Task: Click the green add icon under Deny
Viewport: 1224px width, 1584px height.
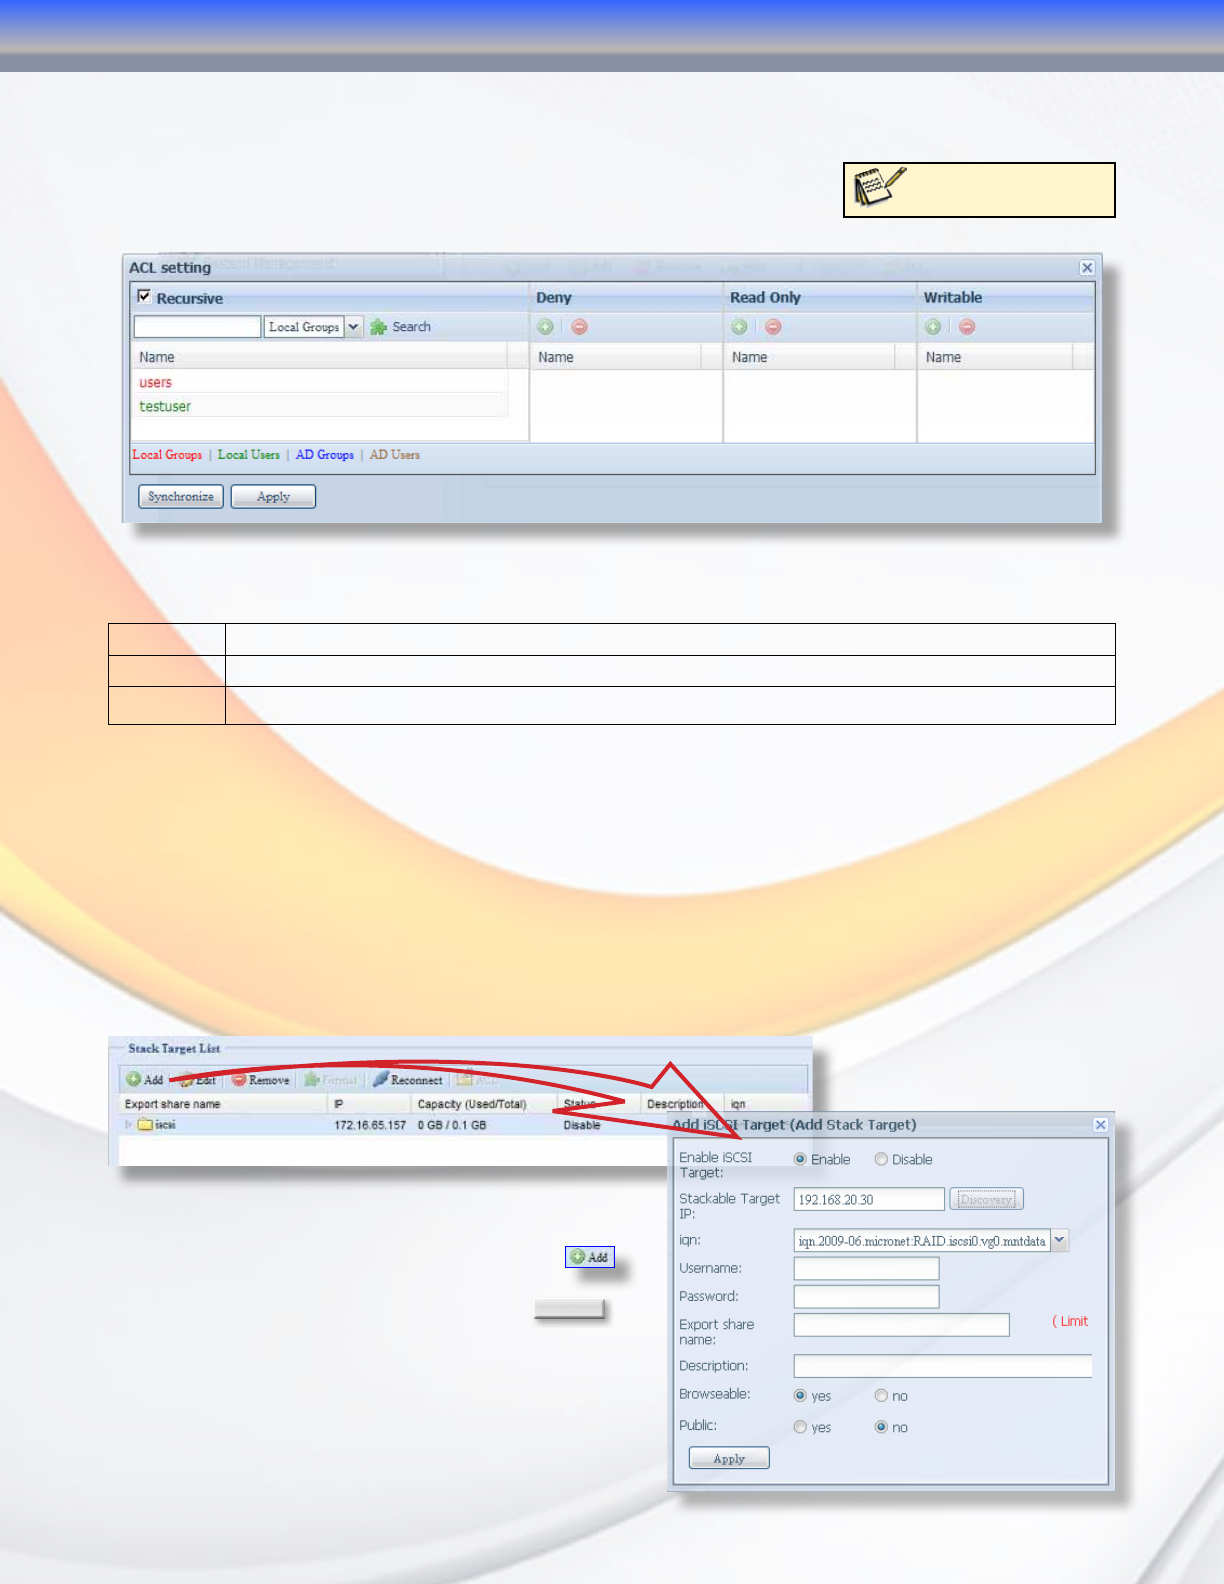Action: click(x=545, y=327)
